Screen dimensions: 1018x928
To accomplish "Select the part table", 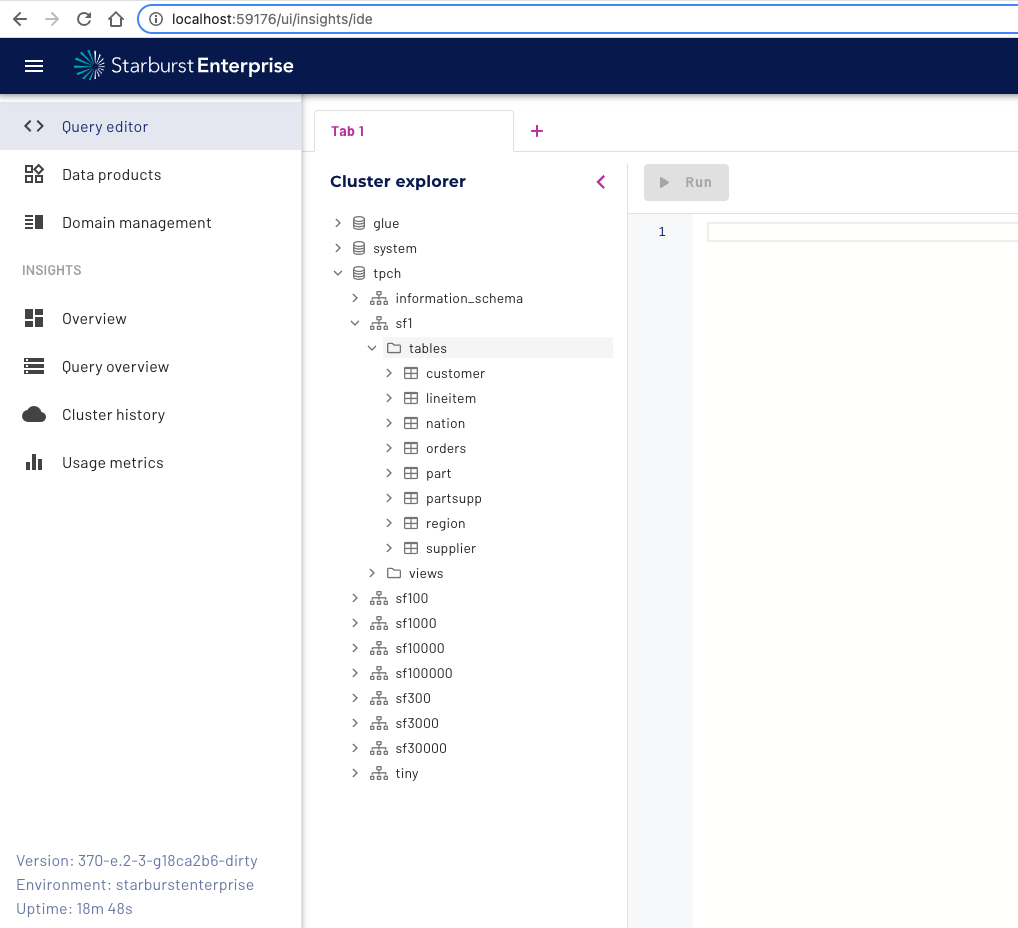I will [438, 473].
